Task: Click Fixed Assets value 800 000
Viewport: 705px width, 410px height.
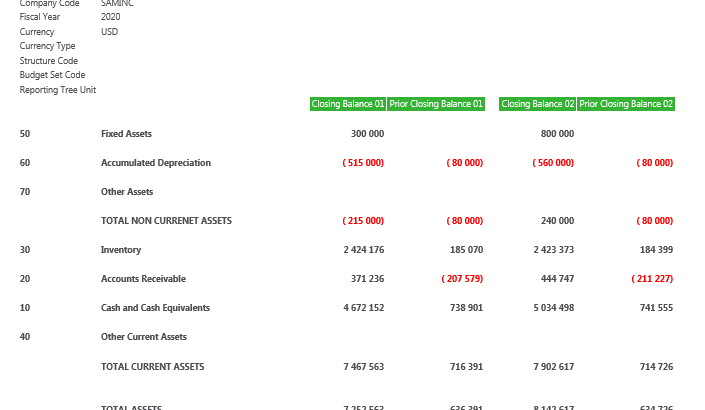Action: (x=558, y=134)
